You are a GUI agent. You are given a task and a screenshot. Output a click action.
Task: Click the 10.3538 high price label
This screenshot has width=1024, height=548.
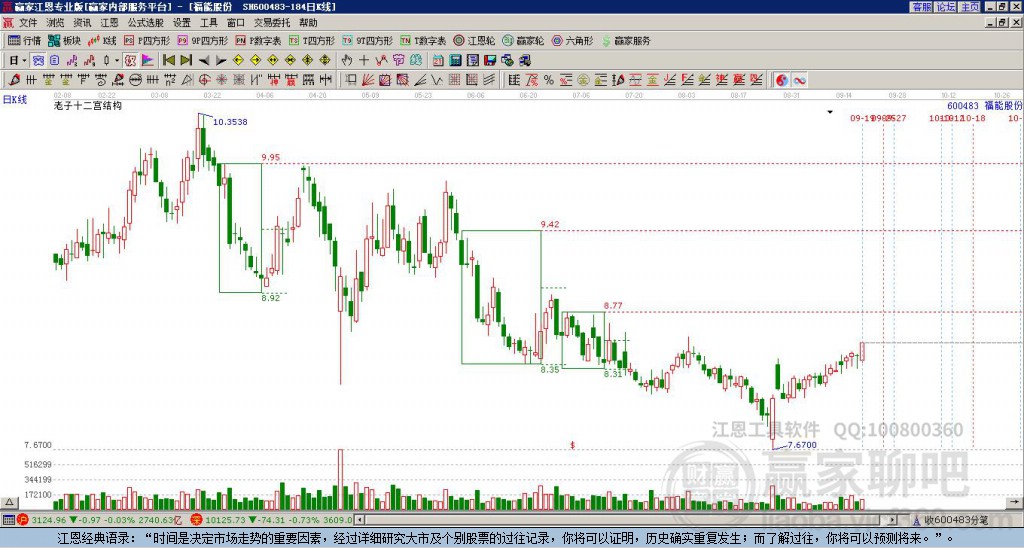[x=230, y=121]
